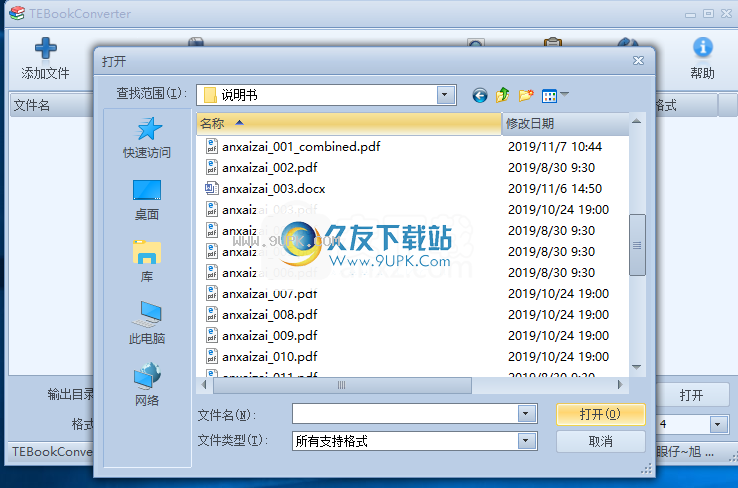The height and width of the screenshot is (488, 738).
Task: Sort by the Modified date column header
Action: (x=565, y=124)
